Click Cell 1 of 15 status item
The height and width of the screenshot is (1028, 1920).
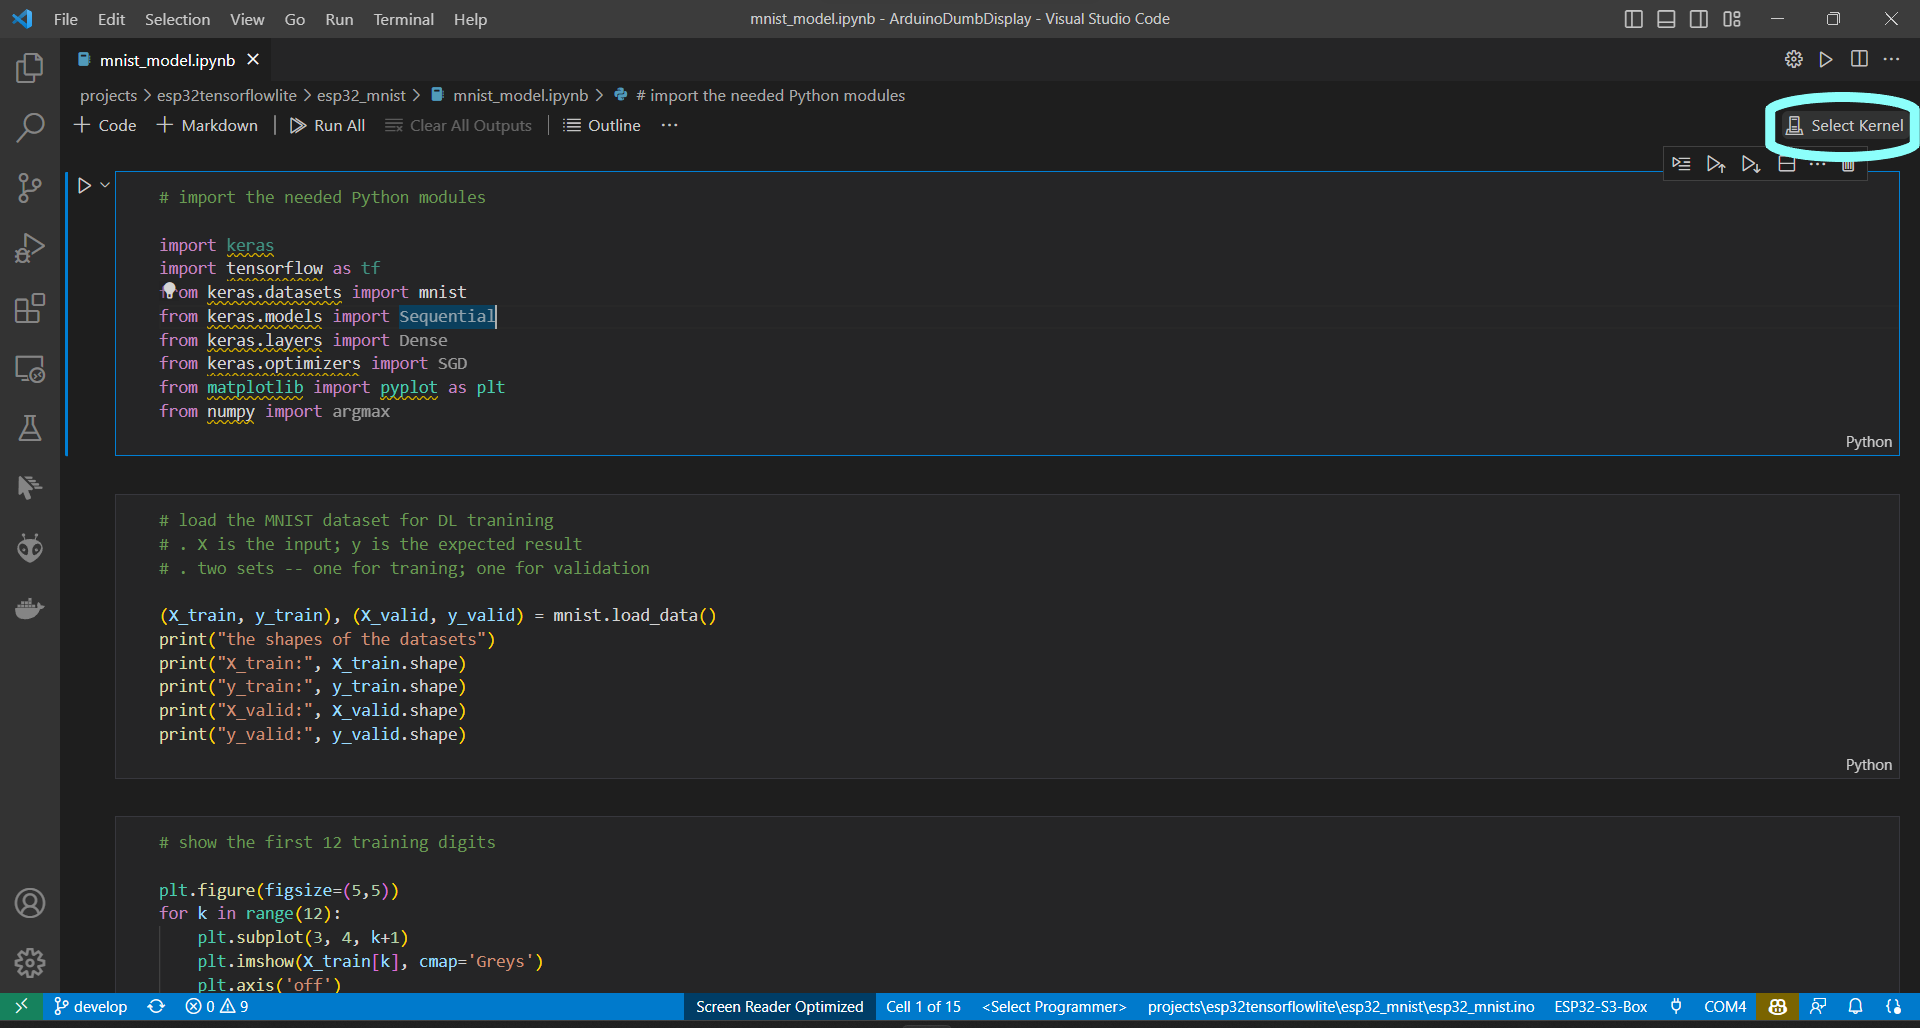coord(922,1007)
